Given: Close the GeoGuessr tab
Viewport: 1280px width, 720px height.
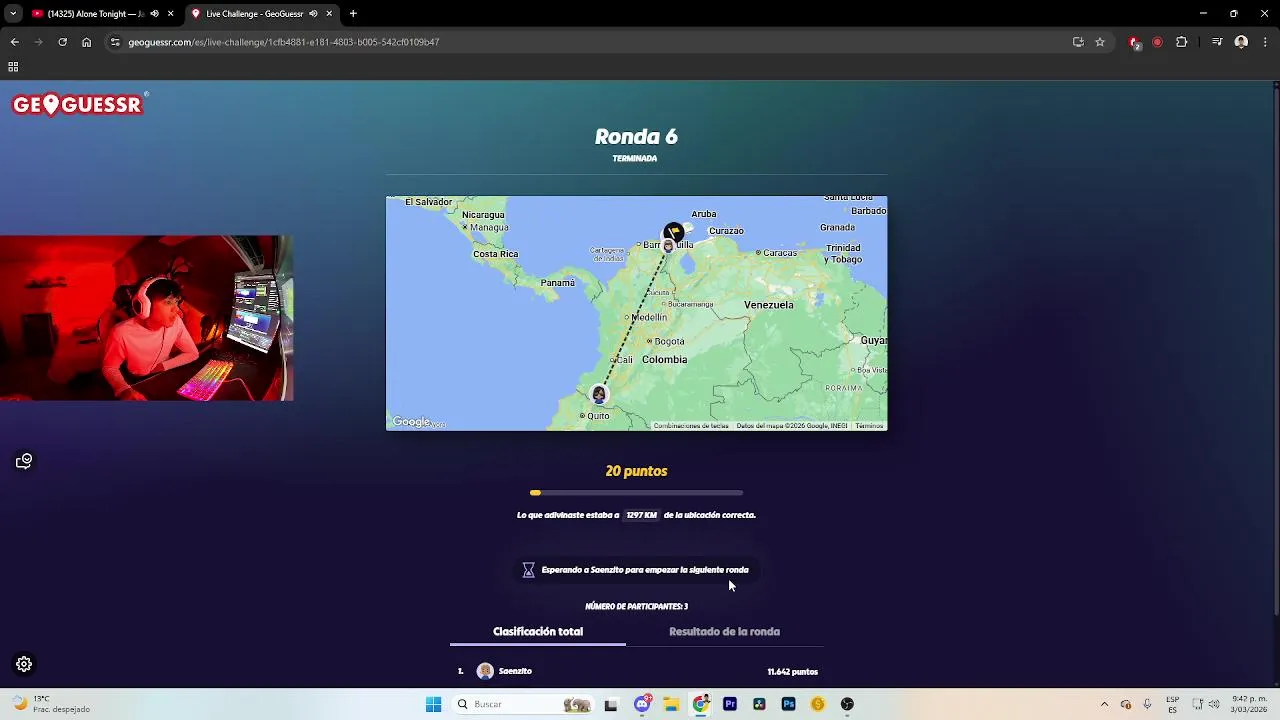Looking at the screenshot, I should [329, 14].
